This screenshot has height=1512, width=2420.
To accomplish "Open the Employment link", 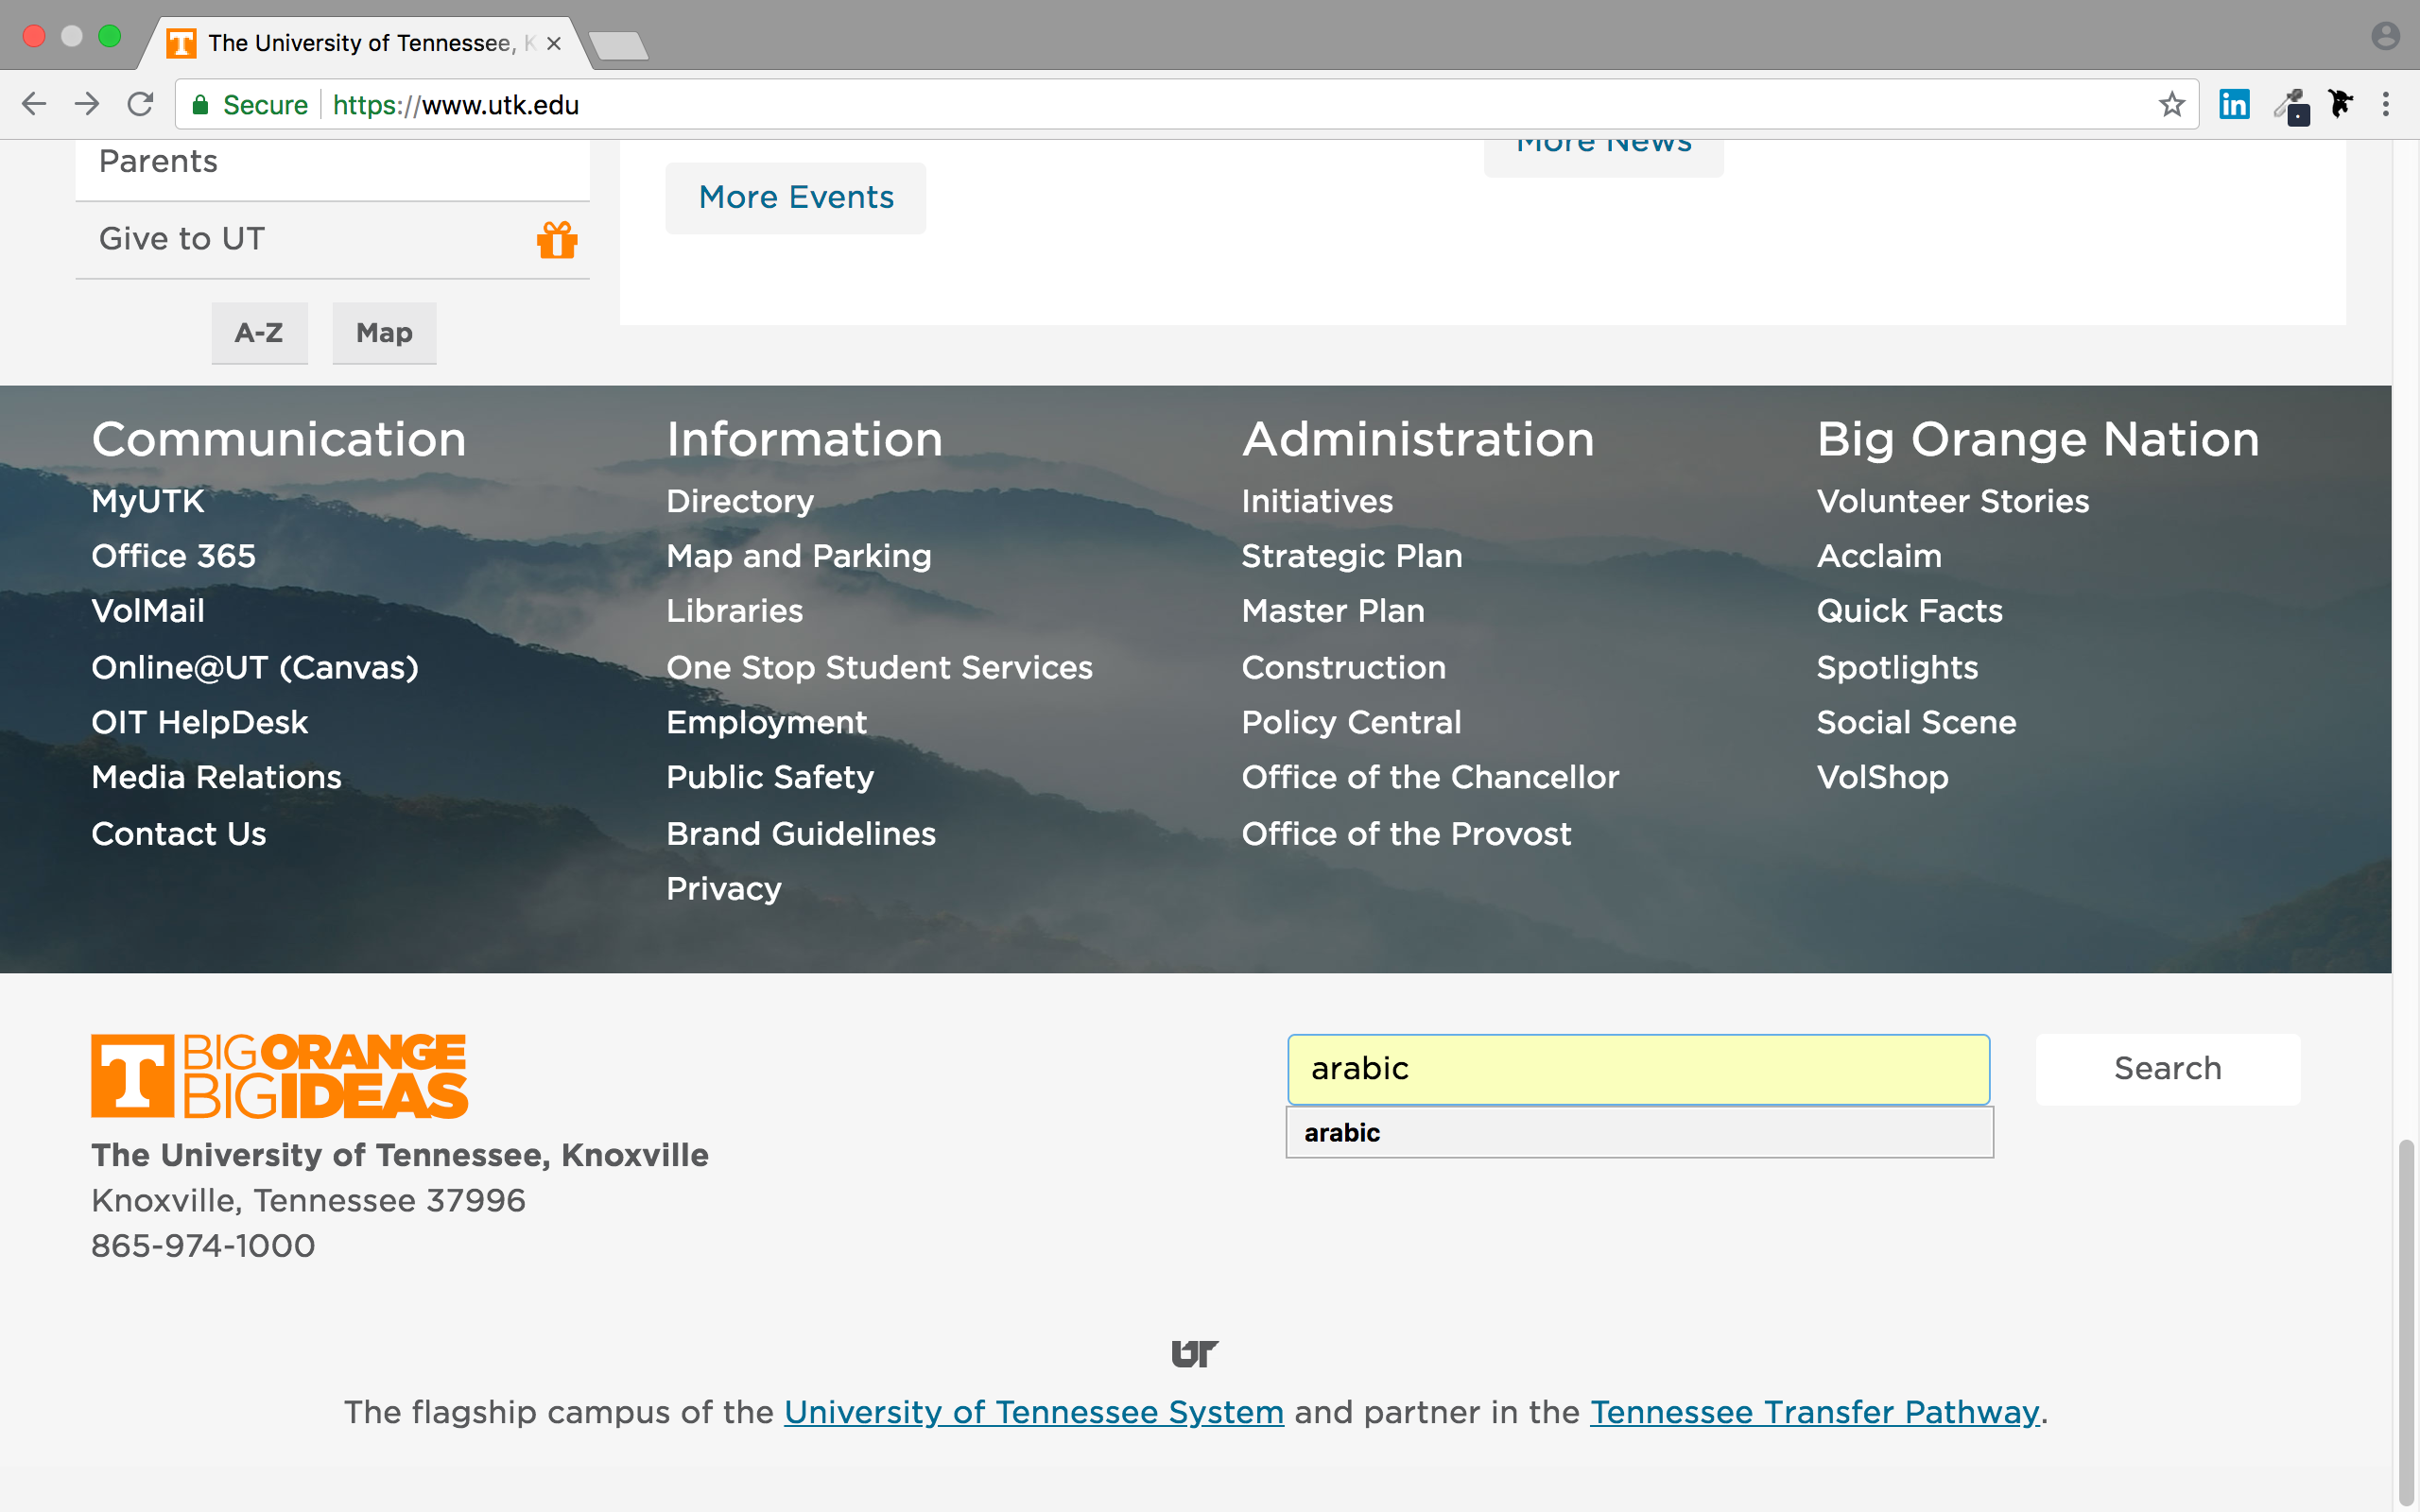I will click(x=767, y=722).
